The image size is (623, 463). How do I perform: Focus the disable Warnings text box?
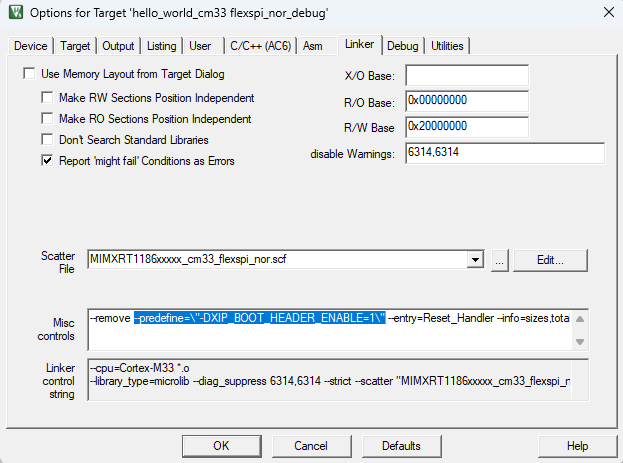(504, 153)
